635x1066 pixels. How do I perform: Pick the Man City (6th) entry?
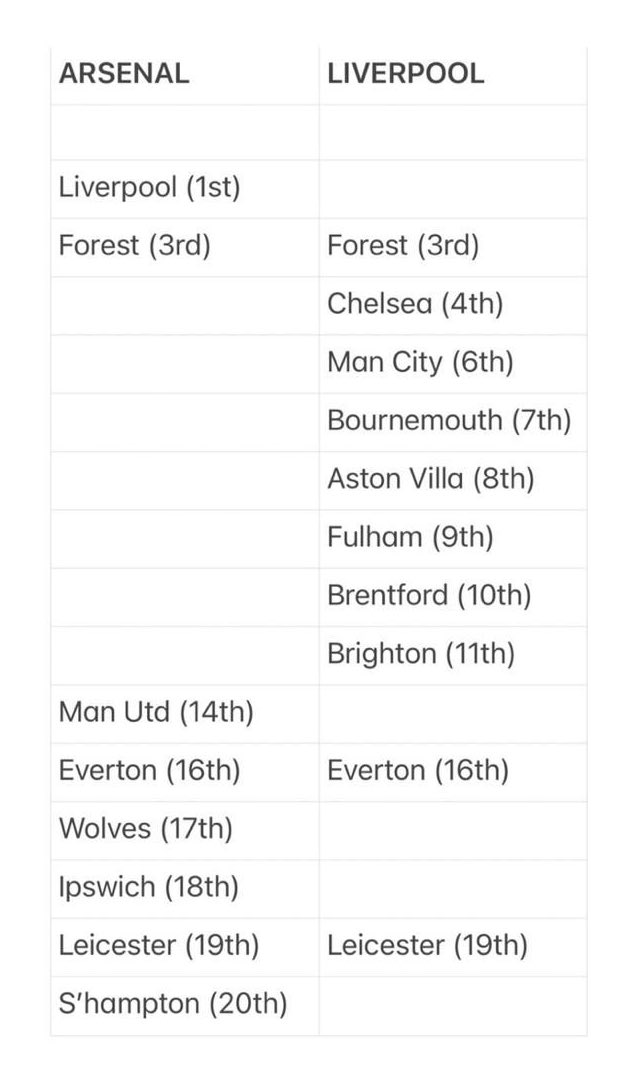click(x=419, y=362)
